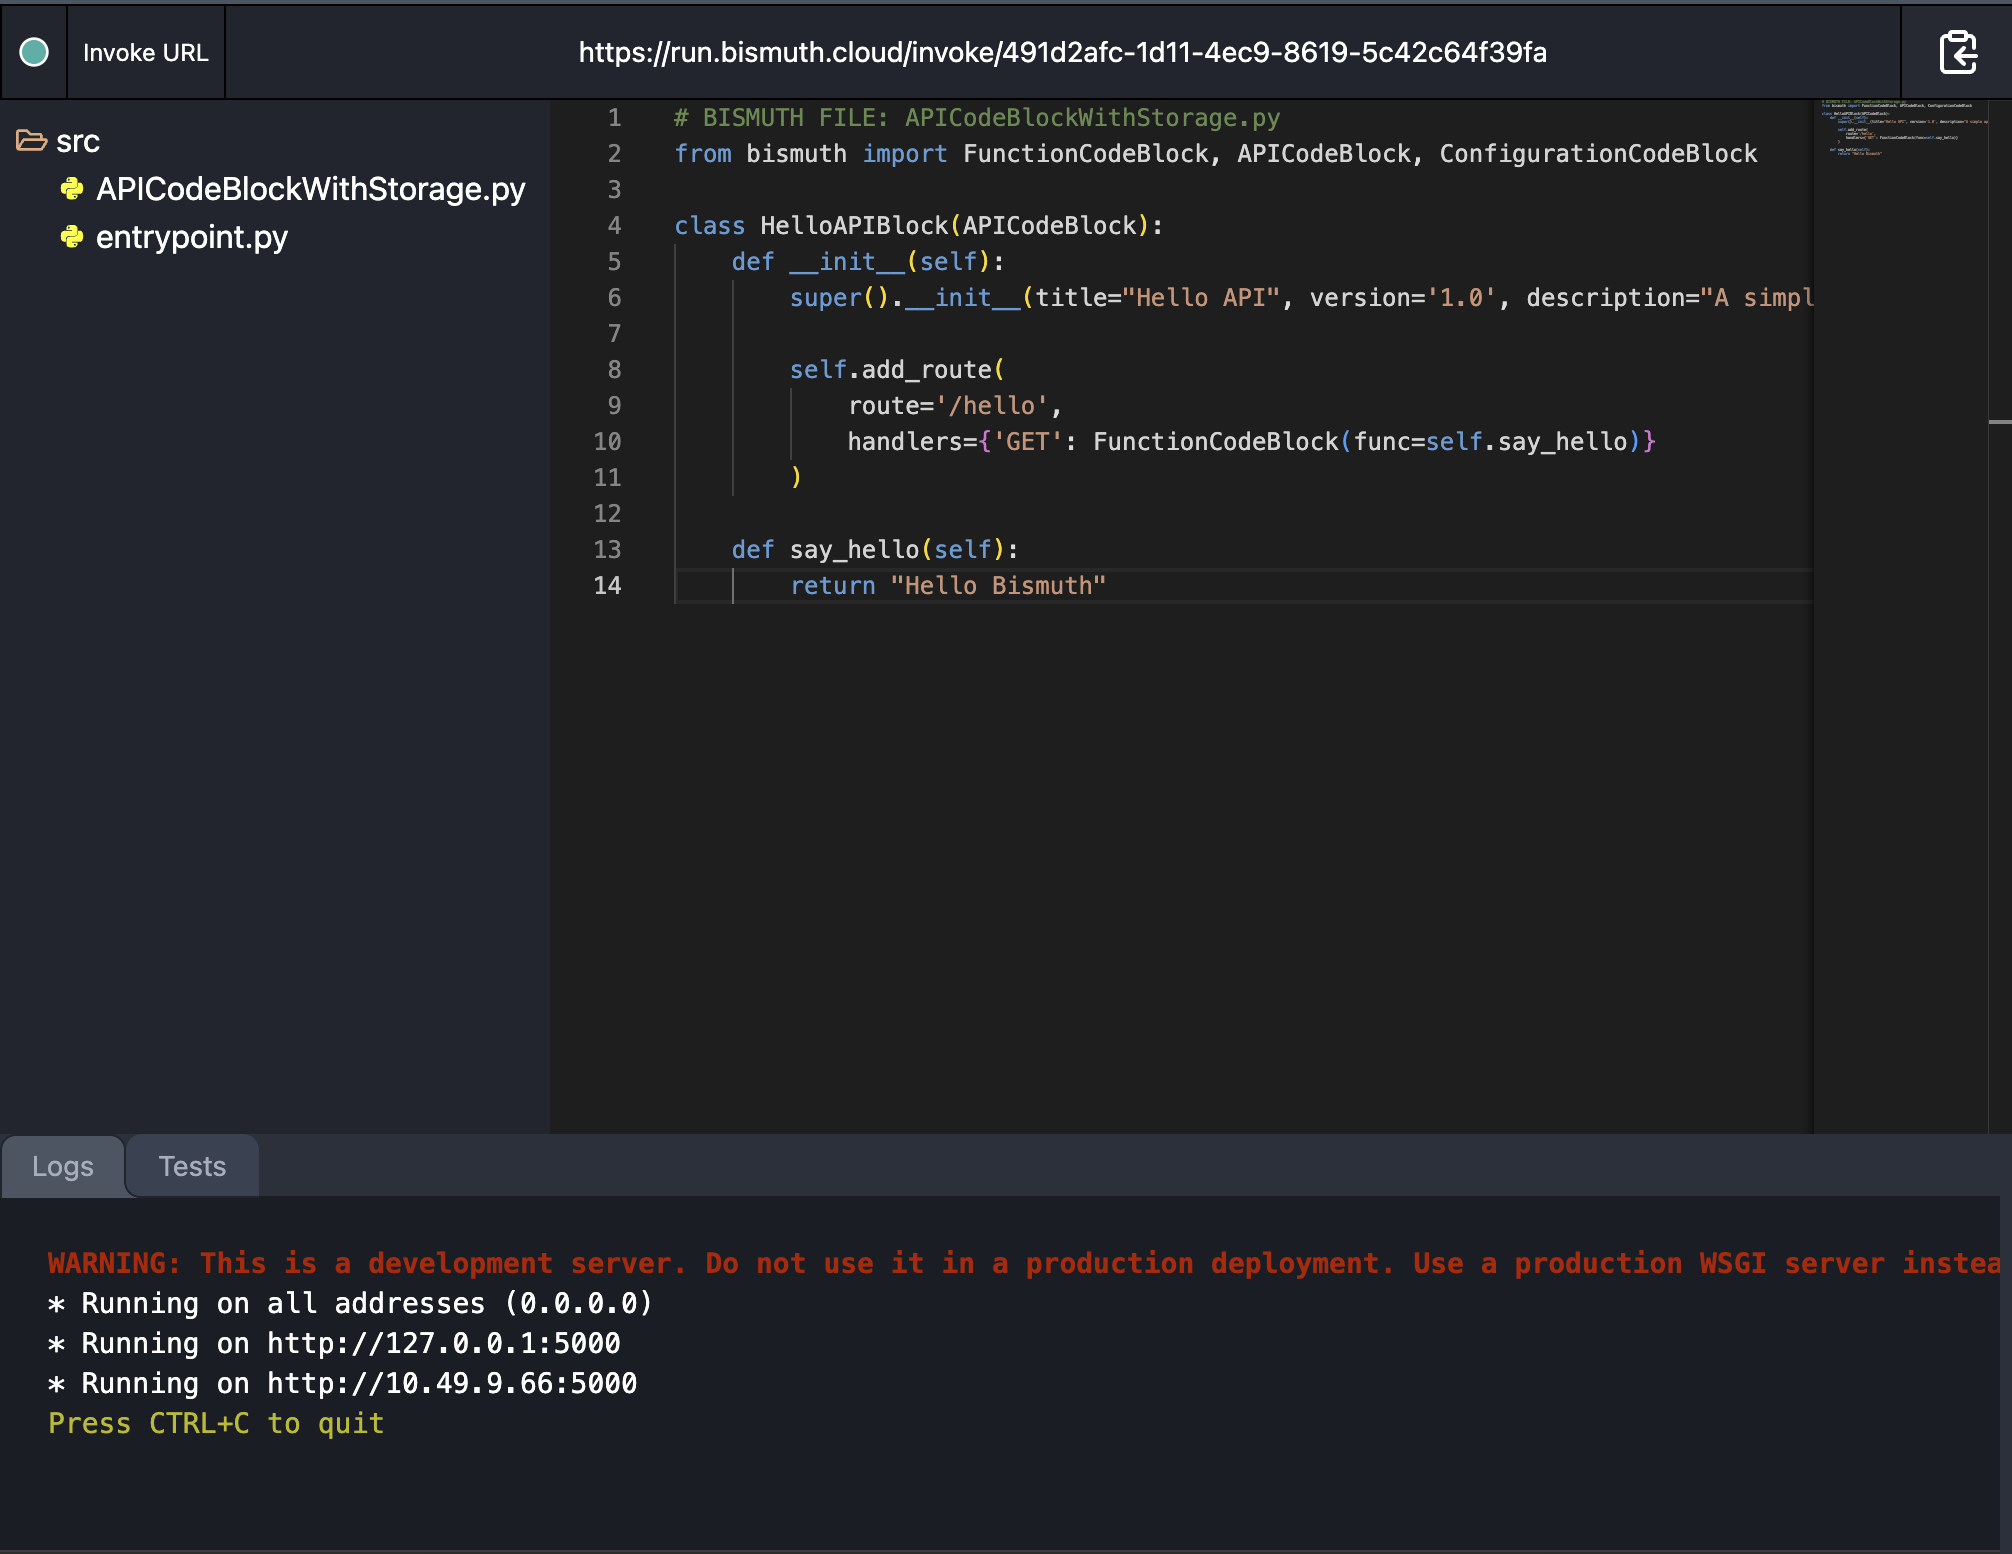
Task: Click 'def say_hello(self):' line
Action: tap(875, 550)
